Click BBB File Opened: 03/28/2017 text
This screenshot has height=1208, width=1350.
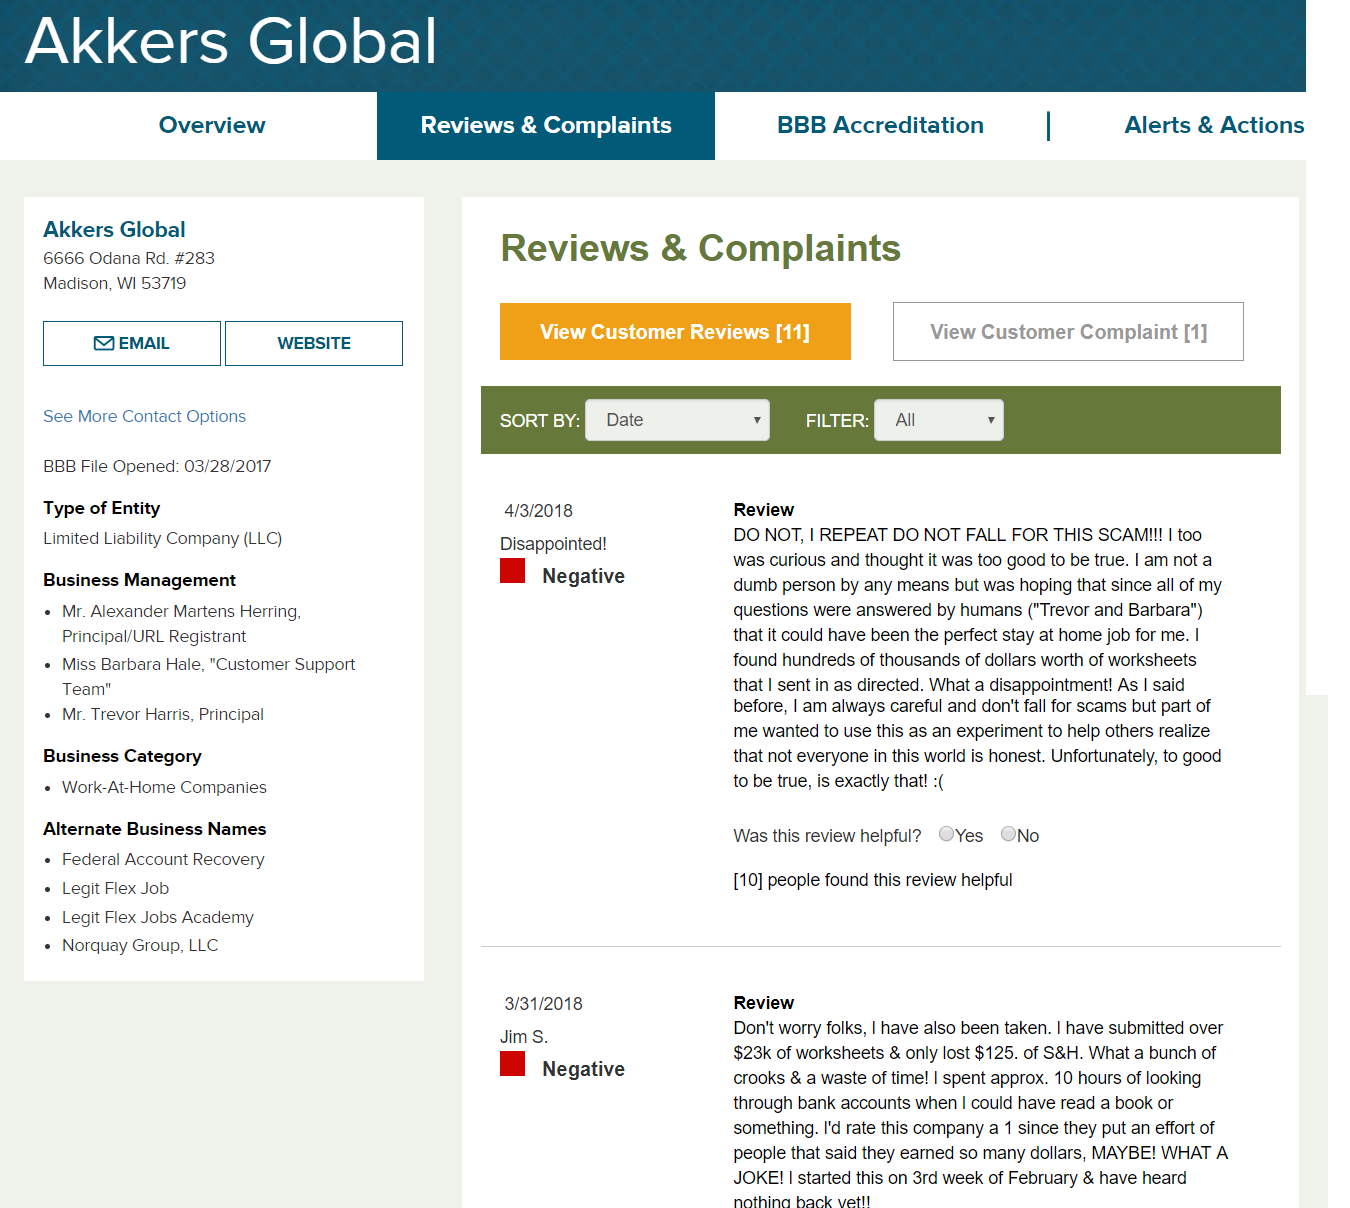pyautogui.click(x=157, y=466)
